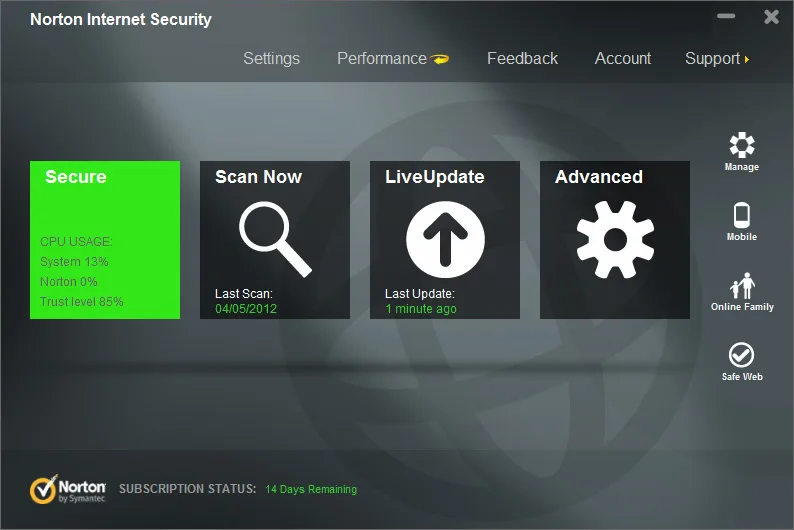Run LiveUpdate via the up-arrow icon

click(x=445, y=239)
